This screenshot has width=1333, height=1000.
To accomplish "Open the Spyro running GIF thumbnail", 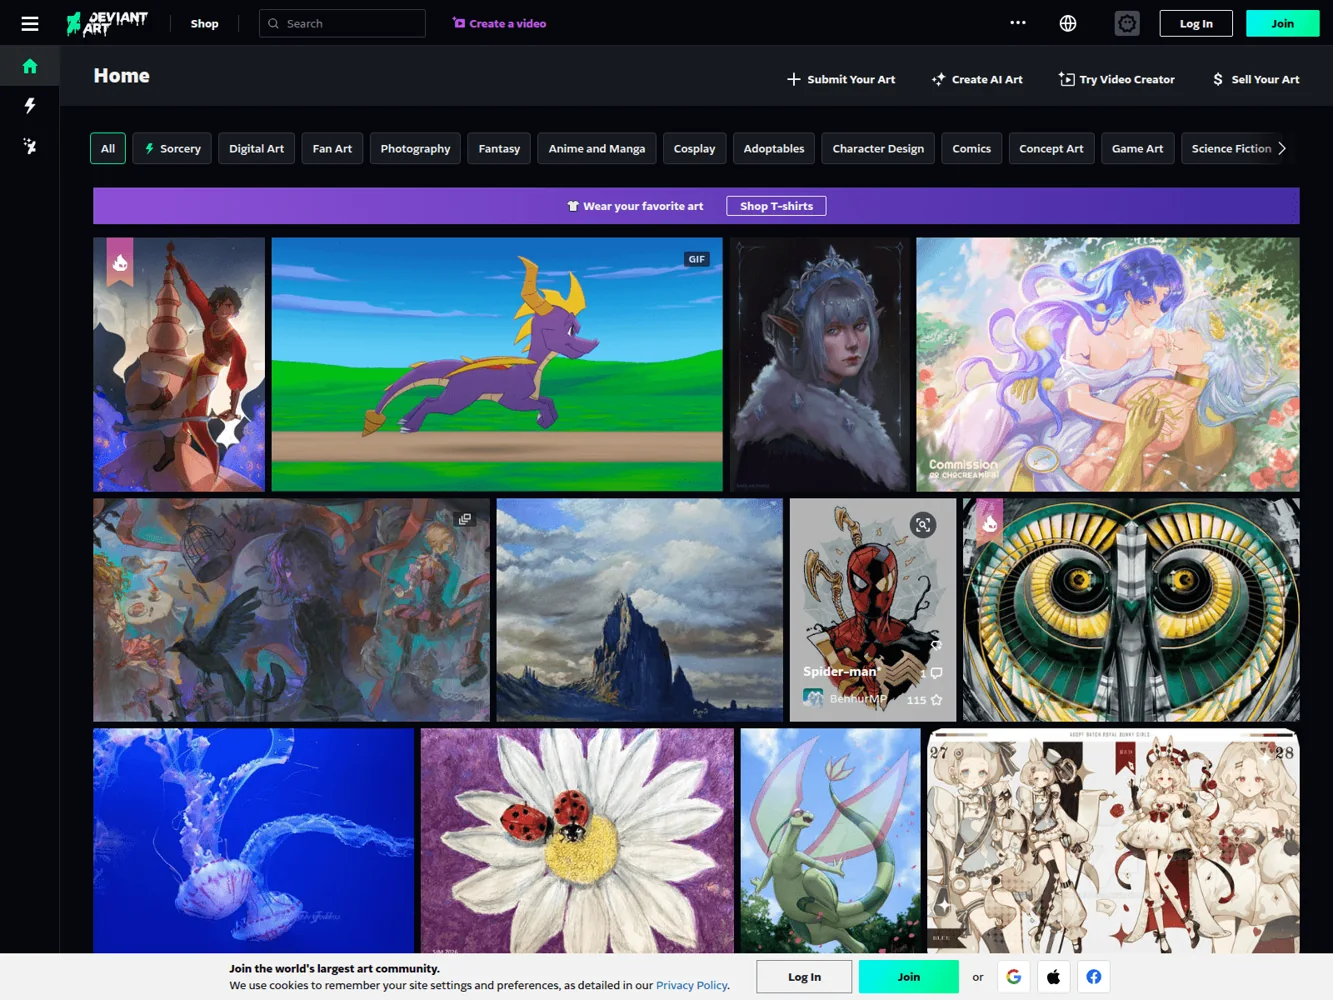I will [x=497, y=364].
